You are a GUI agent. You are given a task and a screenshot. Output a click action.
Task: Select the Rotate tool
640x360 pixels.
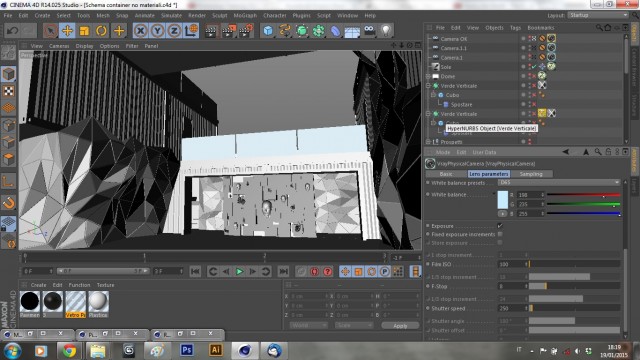[101, 31]
